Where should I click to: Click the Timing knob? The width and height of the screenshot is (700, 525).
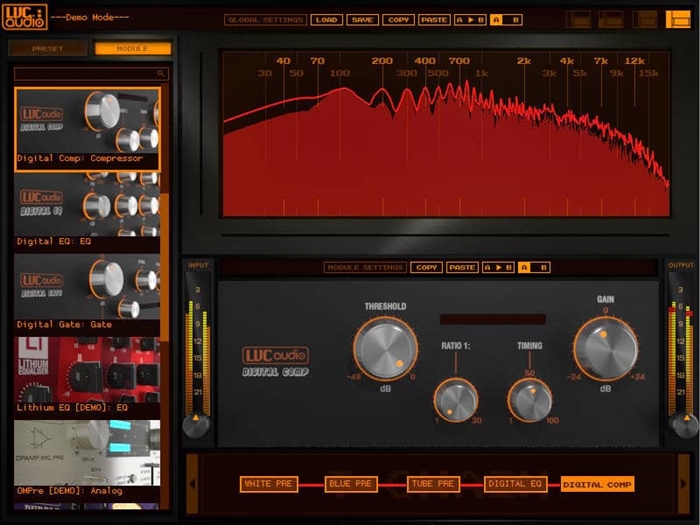[529, 400]
